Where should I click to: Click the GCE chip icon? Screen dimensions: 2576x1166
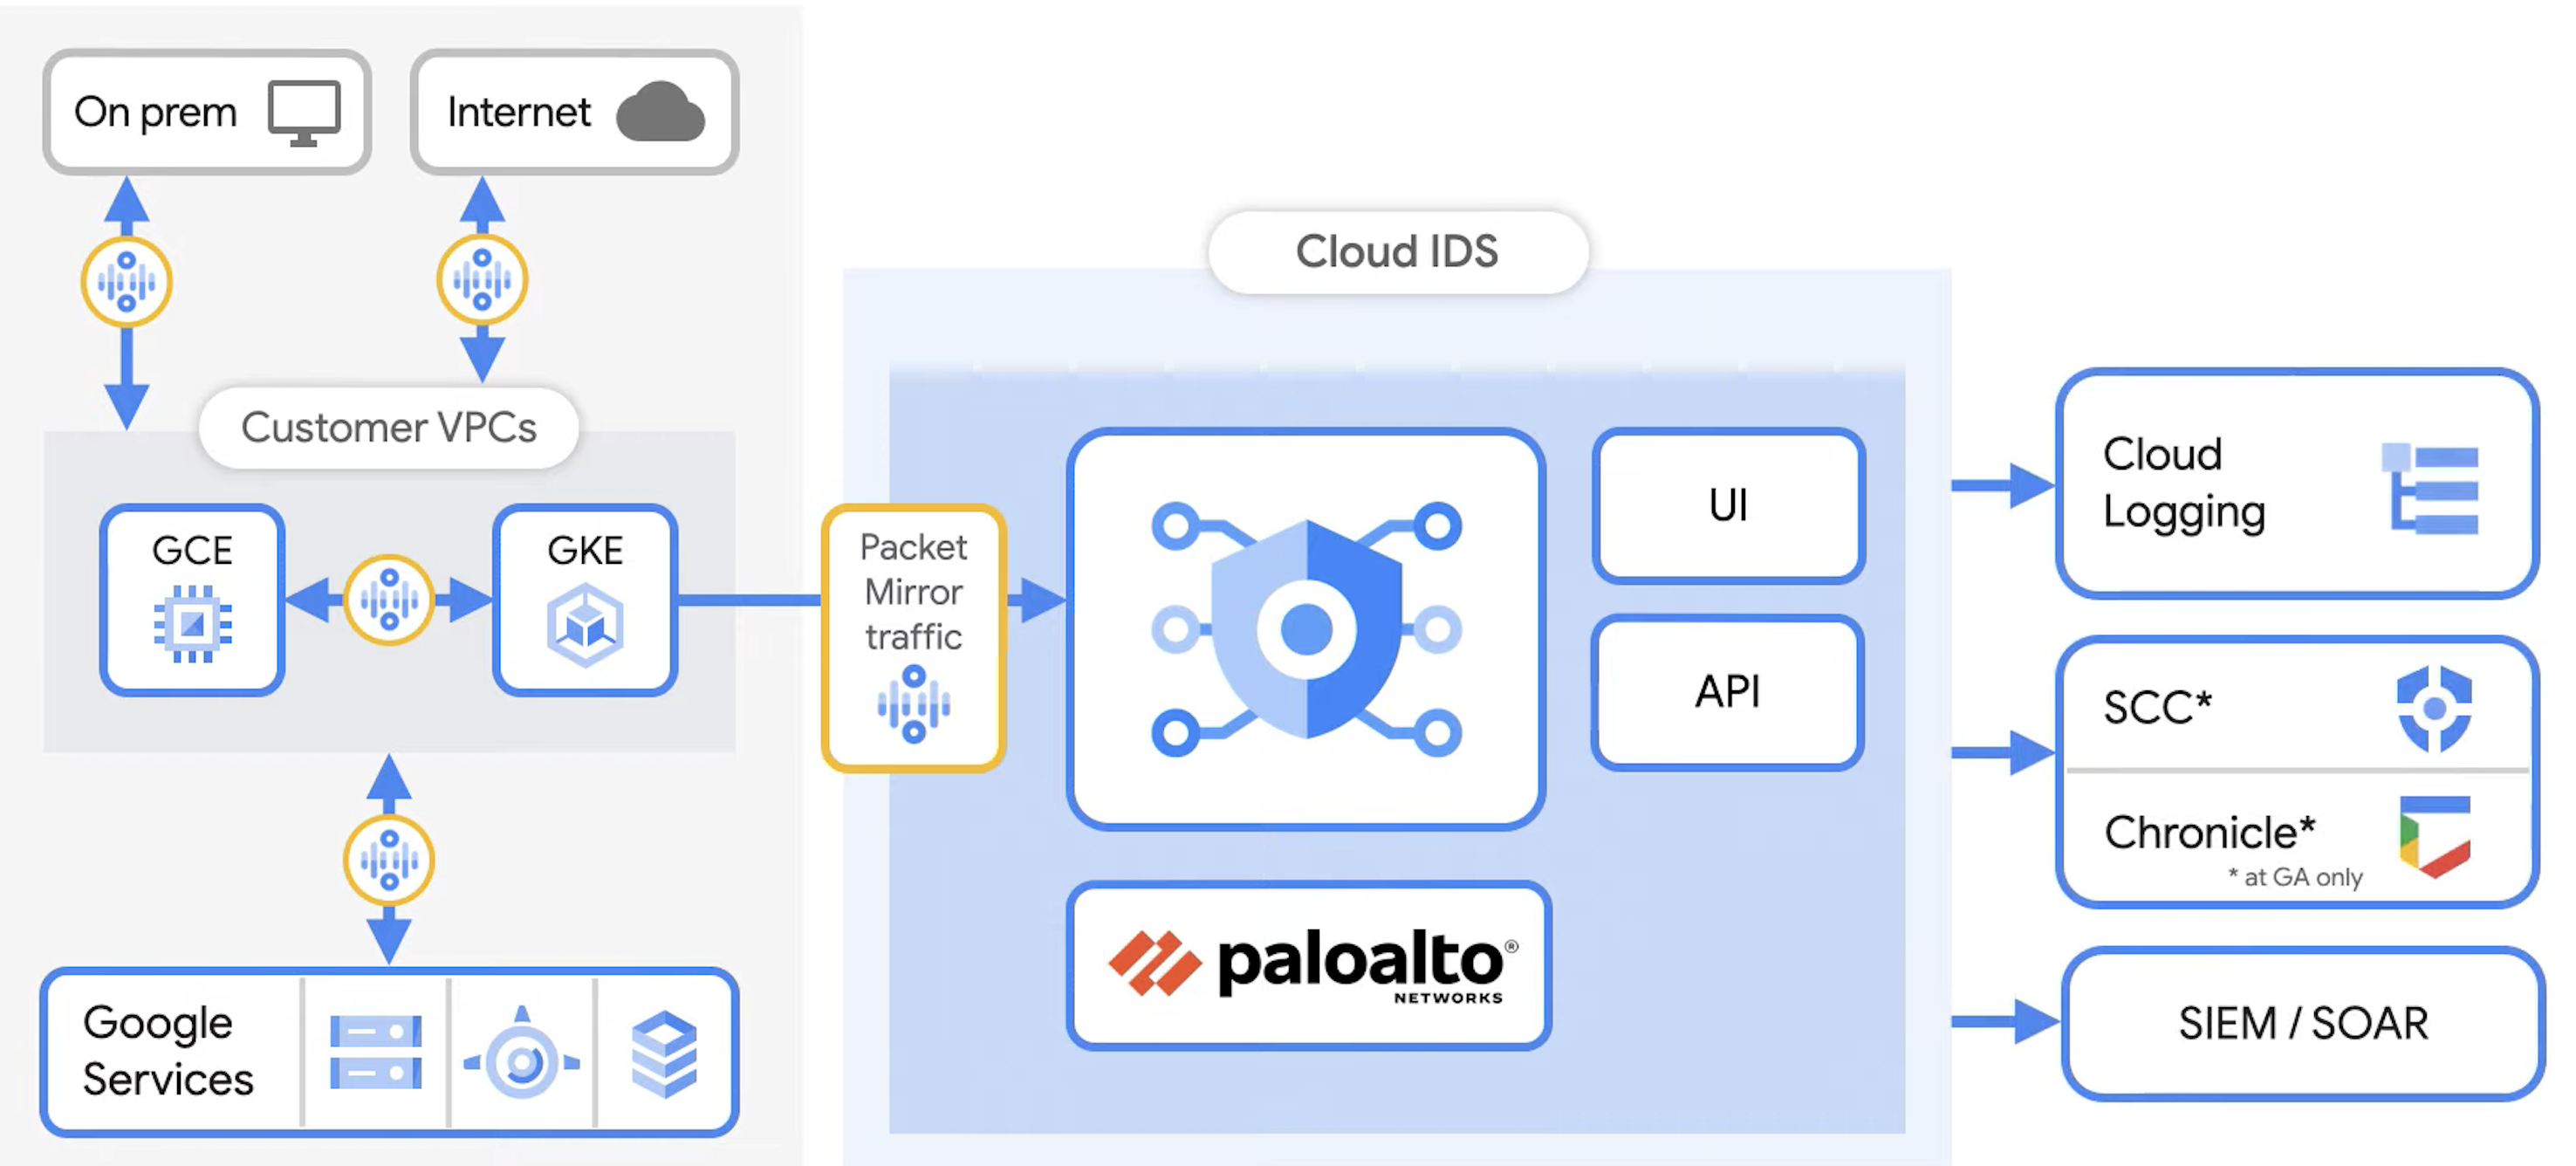192,624
